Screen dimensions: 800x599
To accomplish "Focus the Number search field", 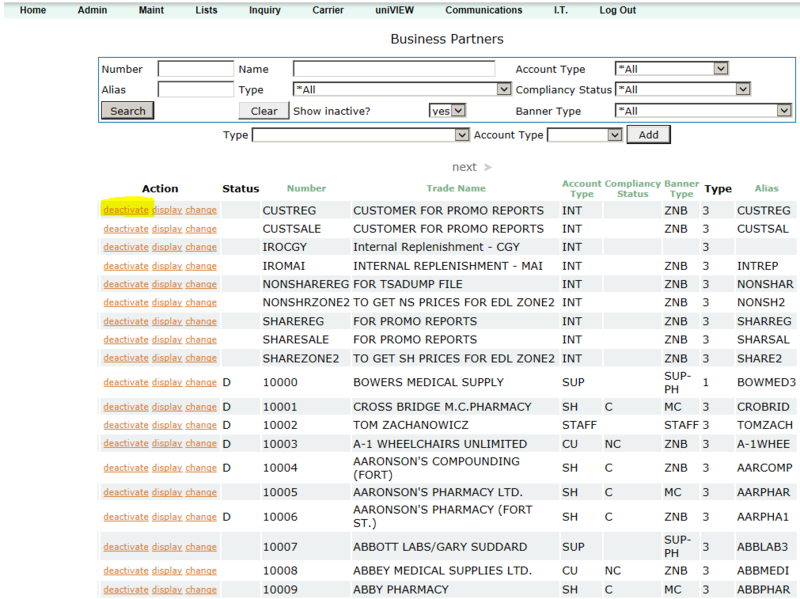I will click(195, 69).
